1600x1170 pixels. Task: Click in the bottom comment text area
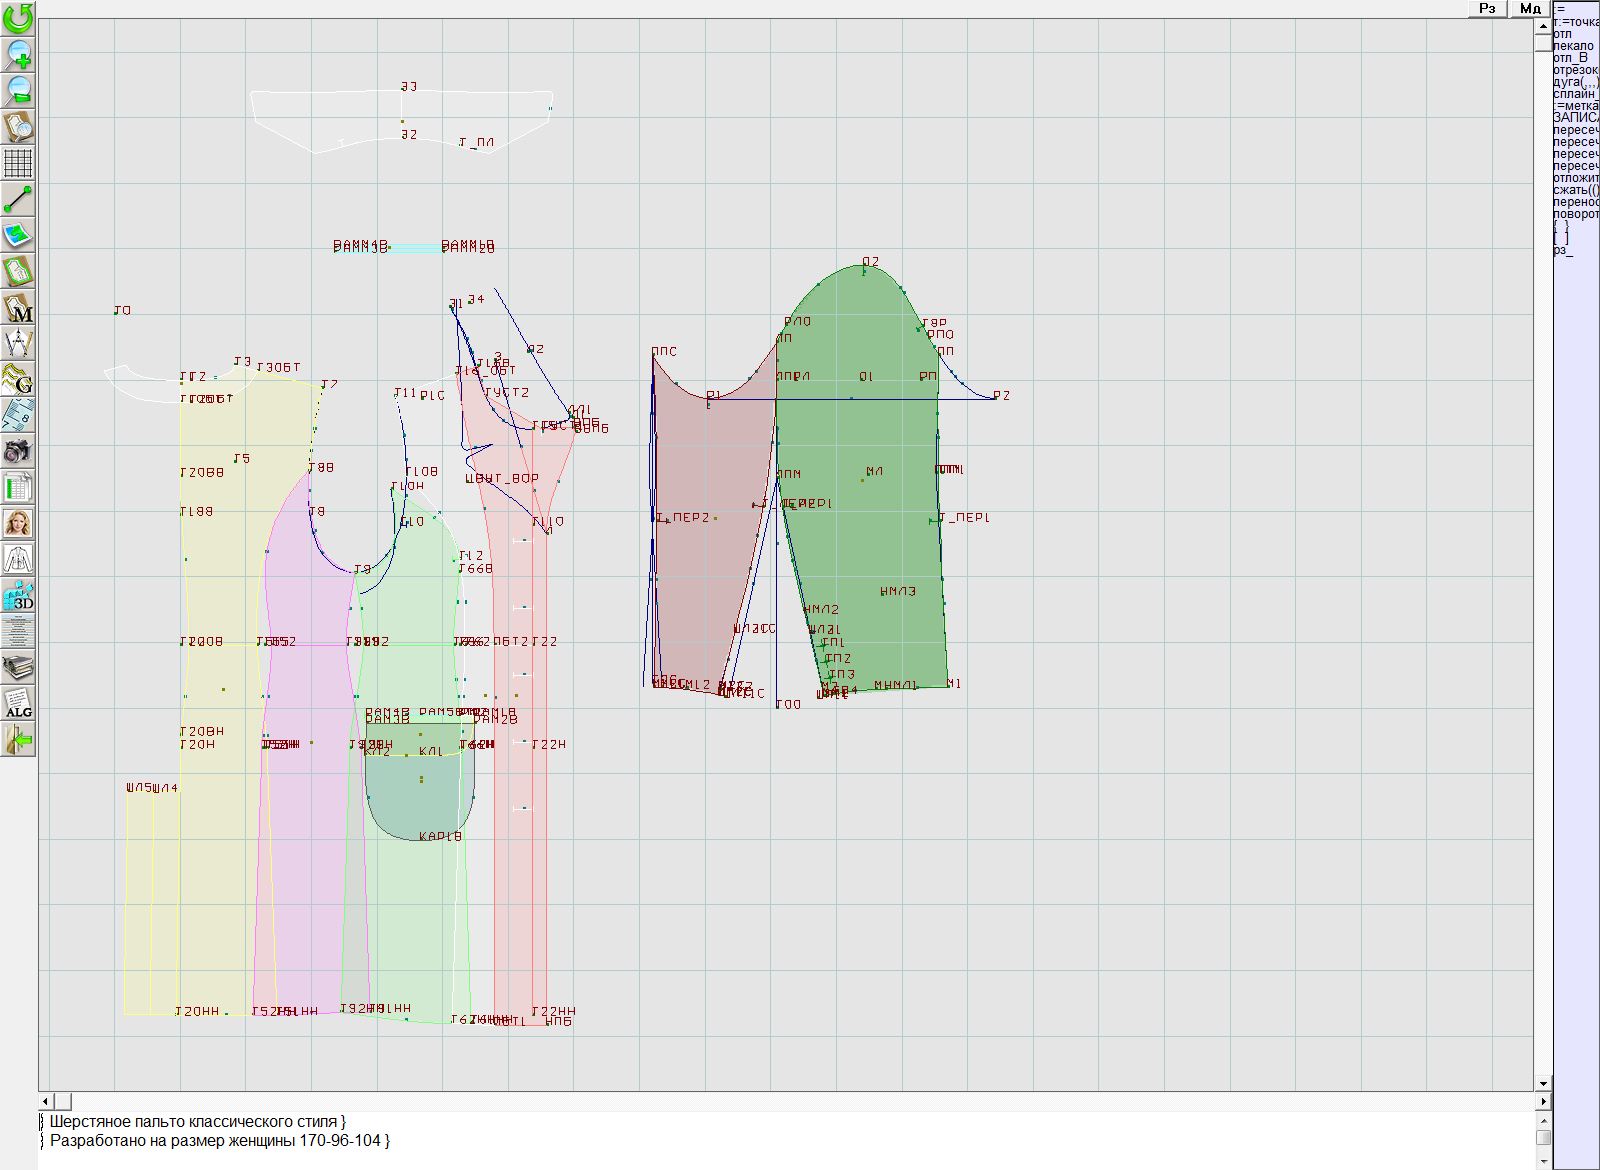click(x=700, y=1140)
